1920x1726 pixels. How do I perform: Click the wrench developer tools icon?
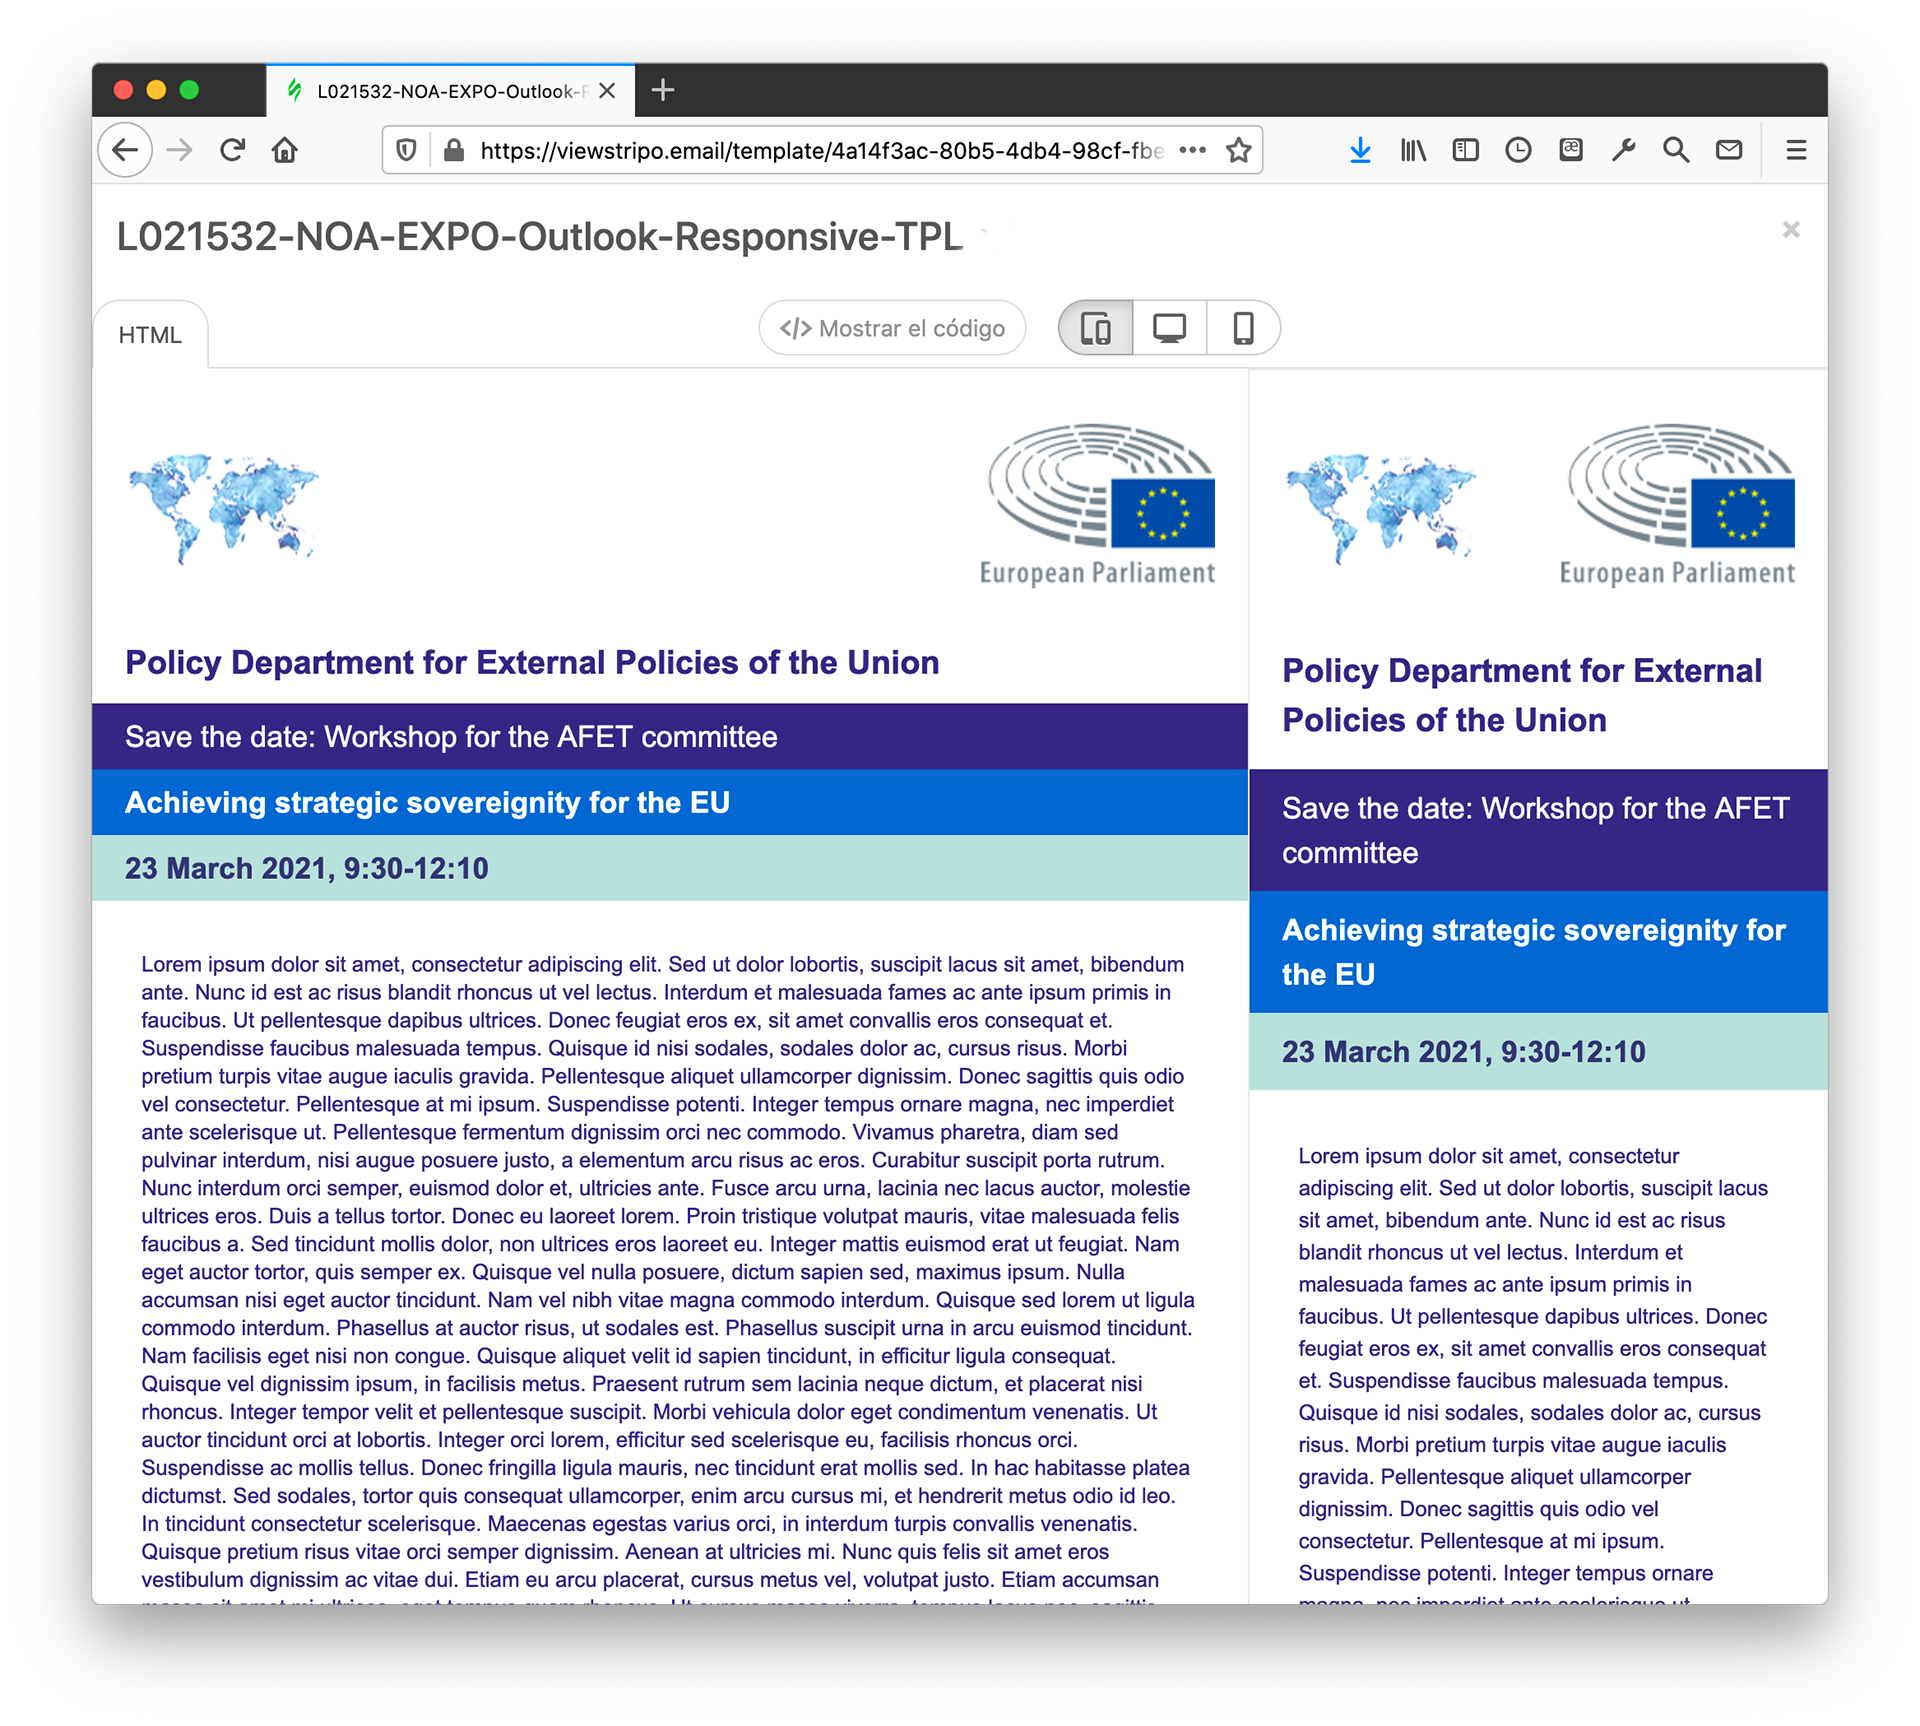coord(1623,150)
